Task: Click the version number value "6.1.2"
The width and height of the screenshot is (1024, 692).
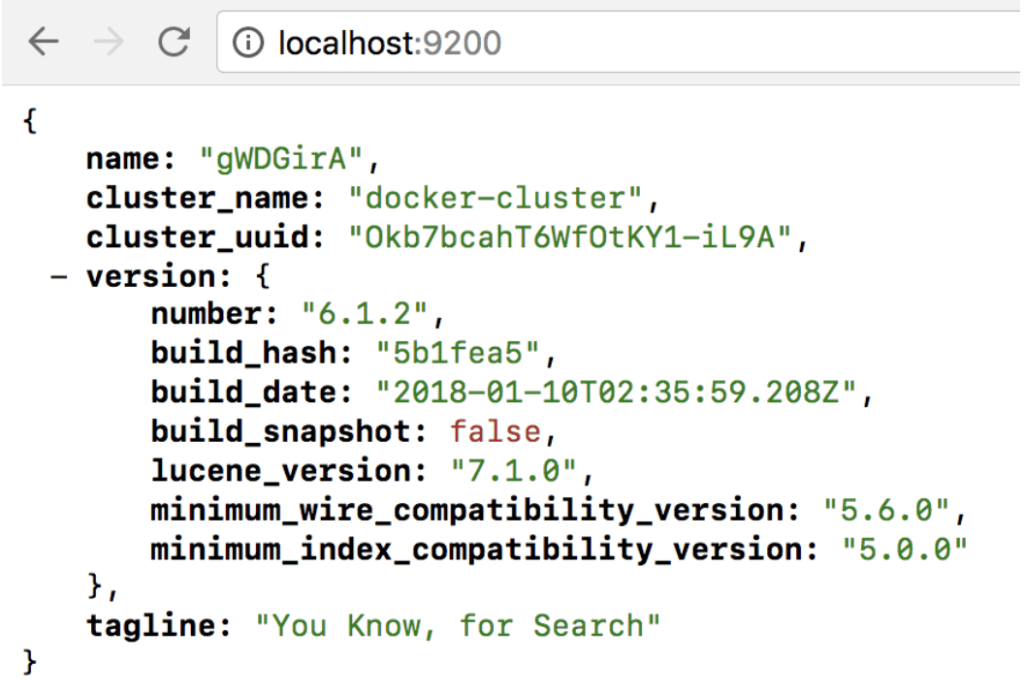Action: [x=365, y=314]
